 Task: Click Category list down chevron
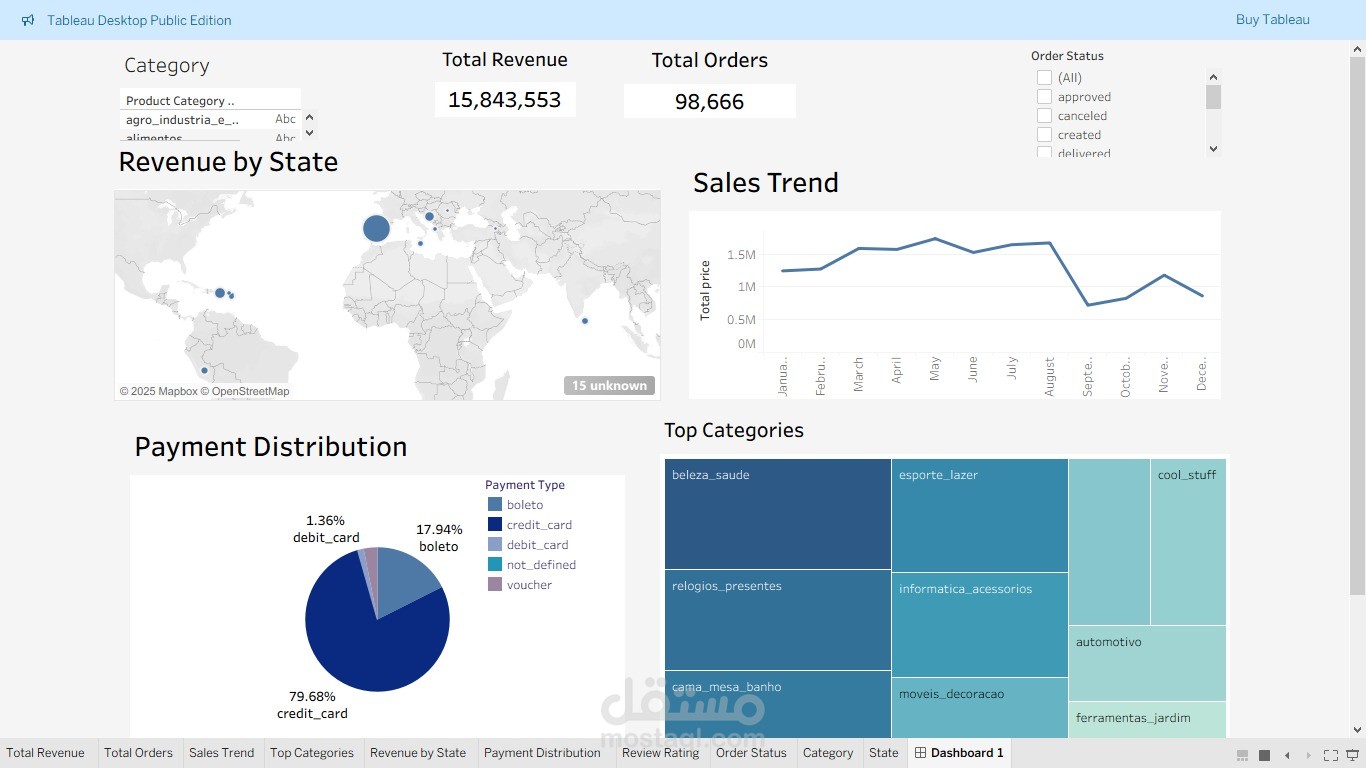pos(309,132)
